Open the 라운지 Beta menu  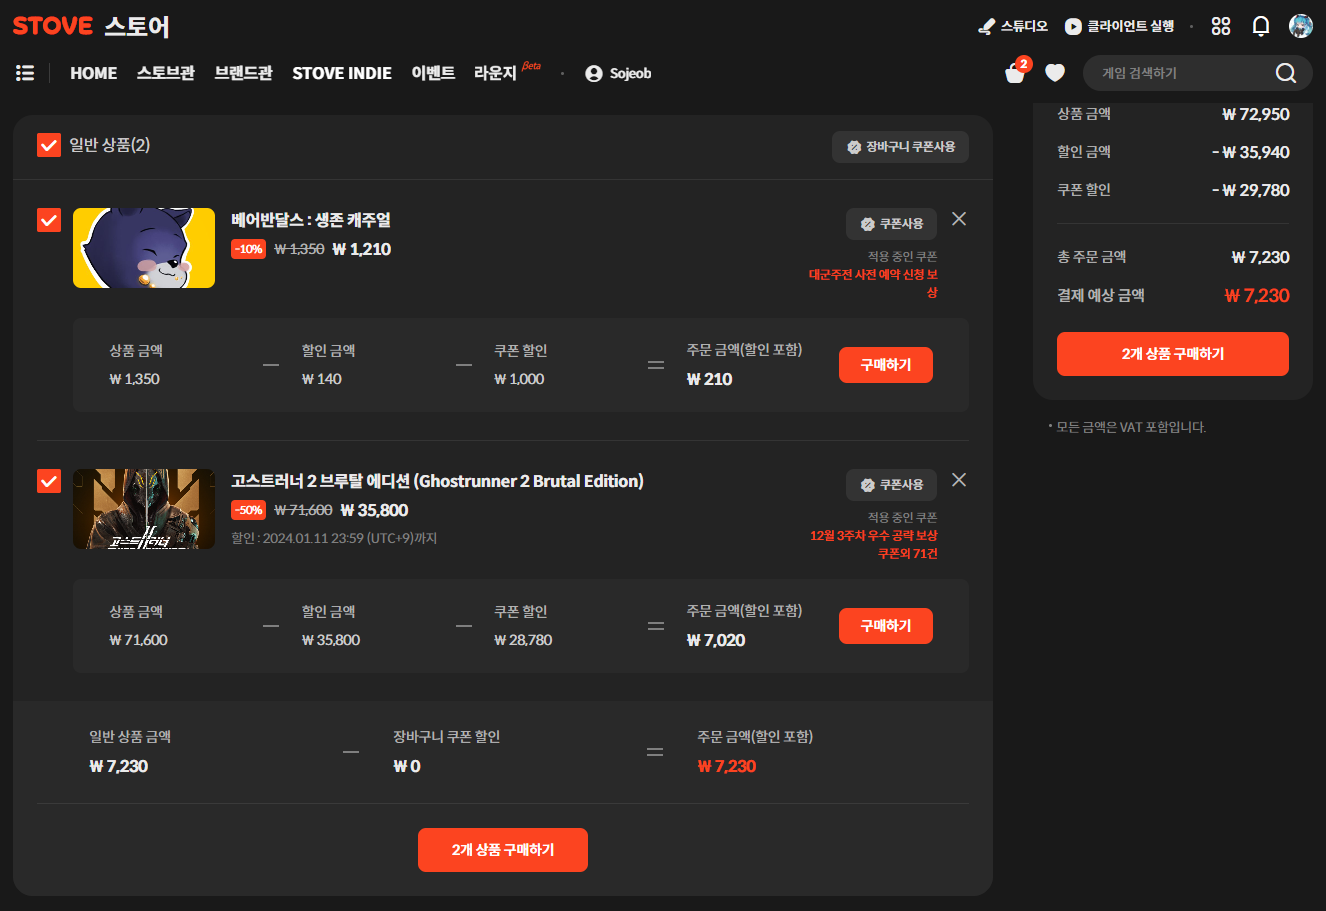(507, 72)
